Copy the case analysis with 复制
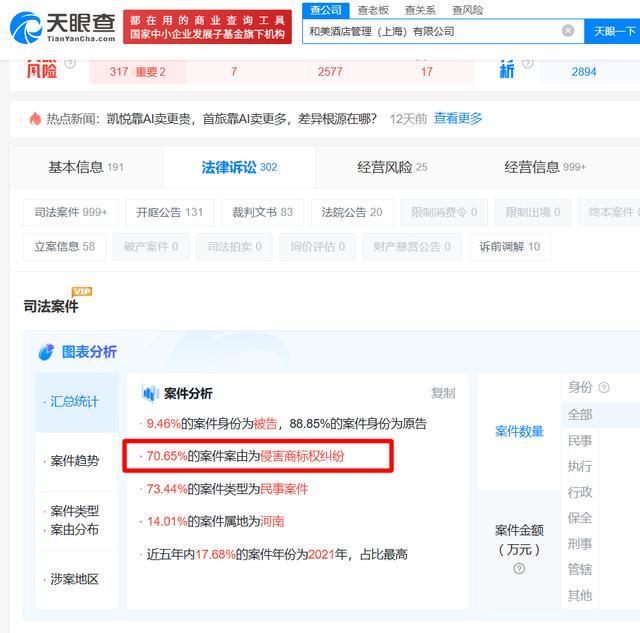Viewport: 640px width, 633px height. point(443,393)
